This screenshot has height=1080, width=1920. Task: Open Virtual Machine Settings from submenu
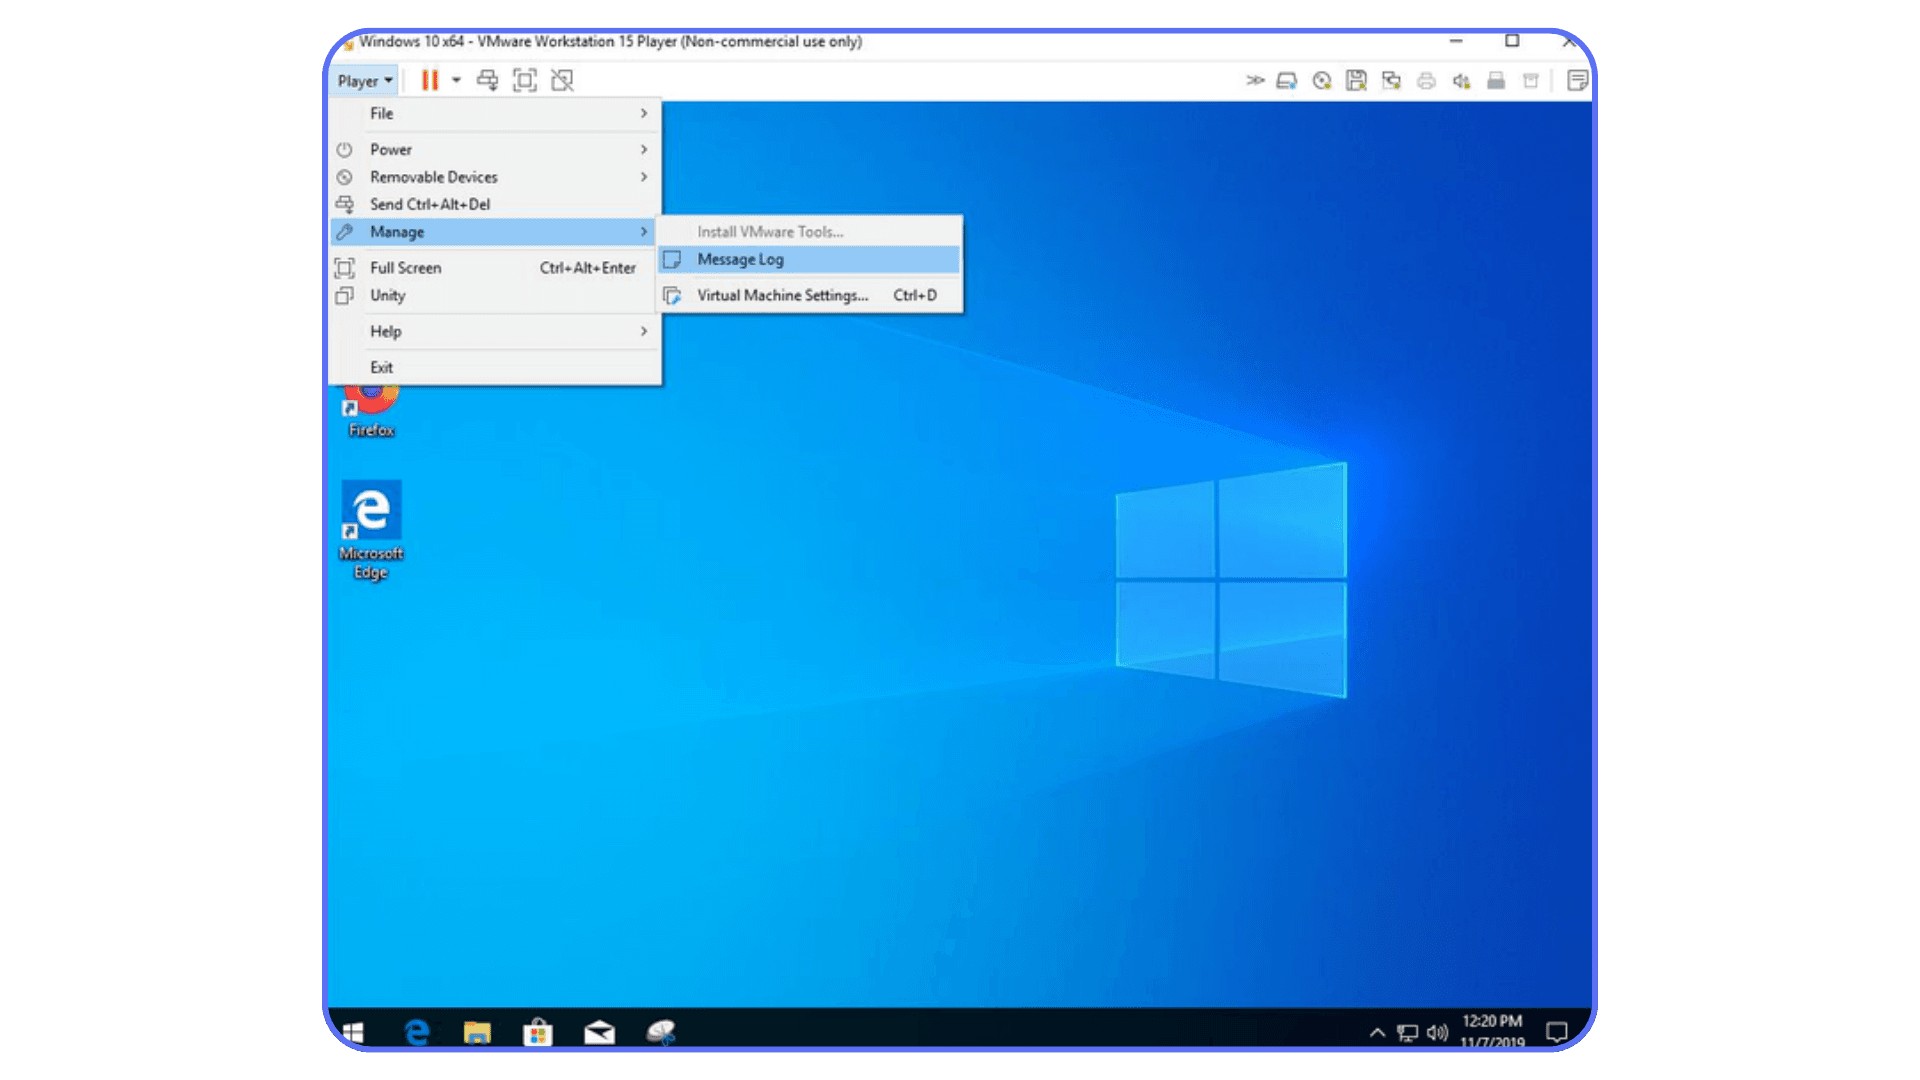tap(810, 296)
